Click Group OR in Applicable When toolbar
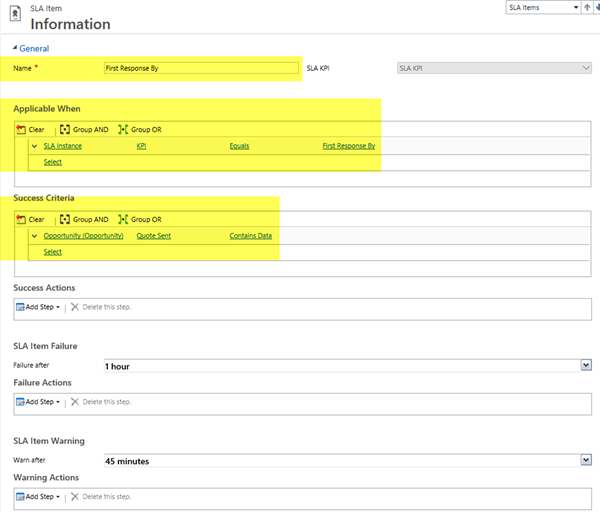Screen dimensions: 600x512 (140, 130)
